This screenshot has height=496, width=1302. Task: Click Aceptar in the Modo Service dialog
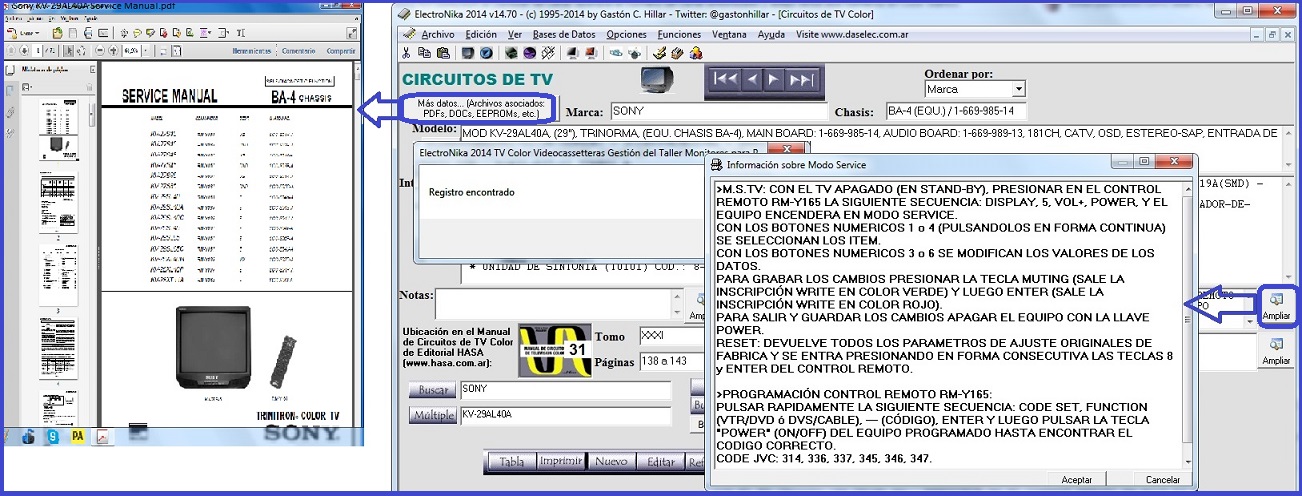(1077, 480)
